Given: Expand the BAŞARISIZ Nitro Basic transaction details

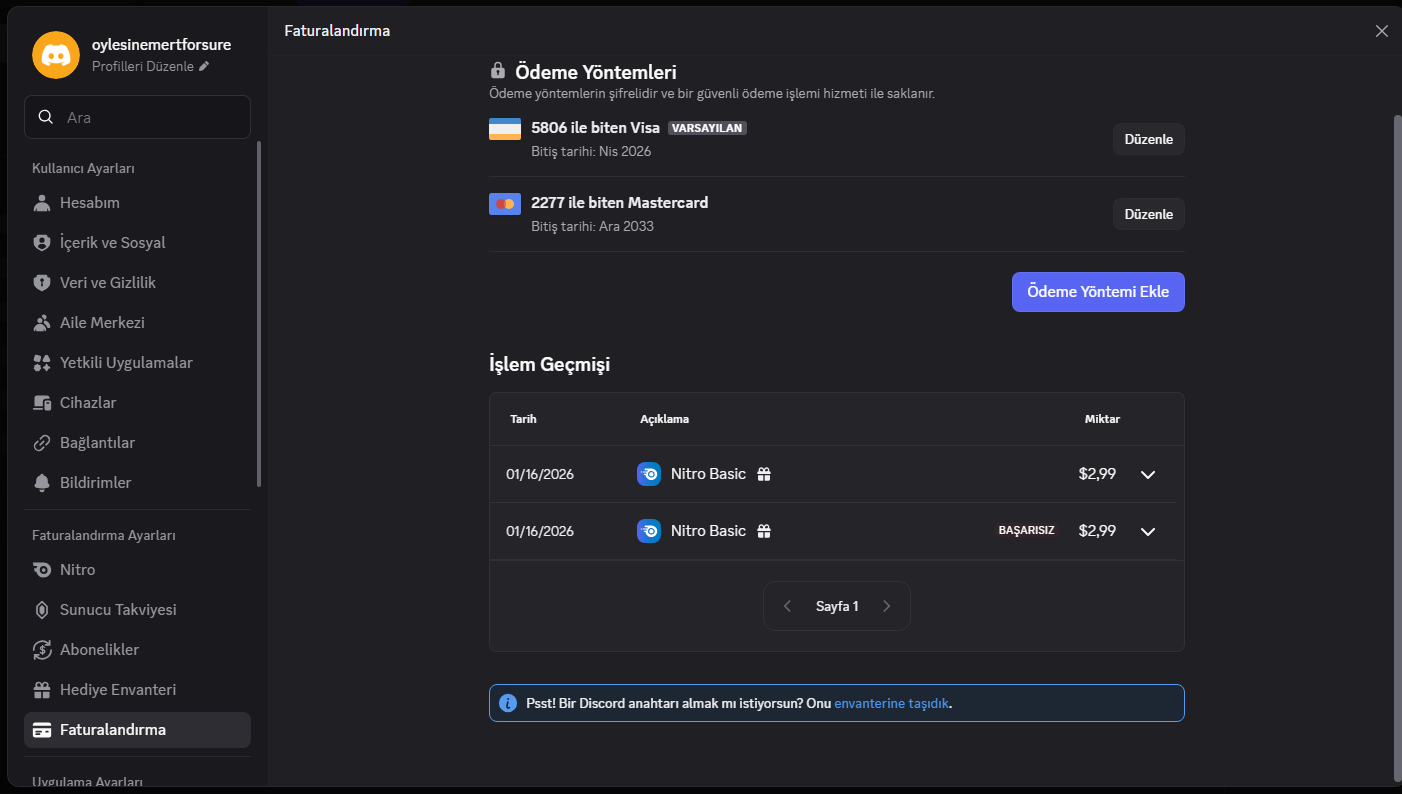Looking at the screenshot, I should pos(1148,531).
